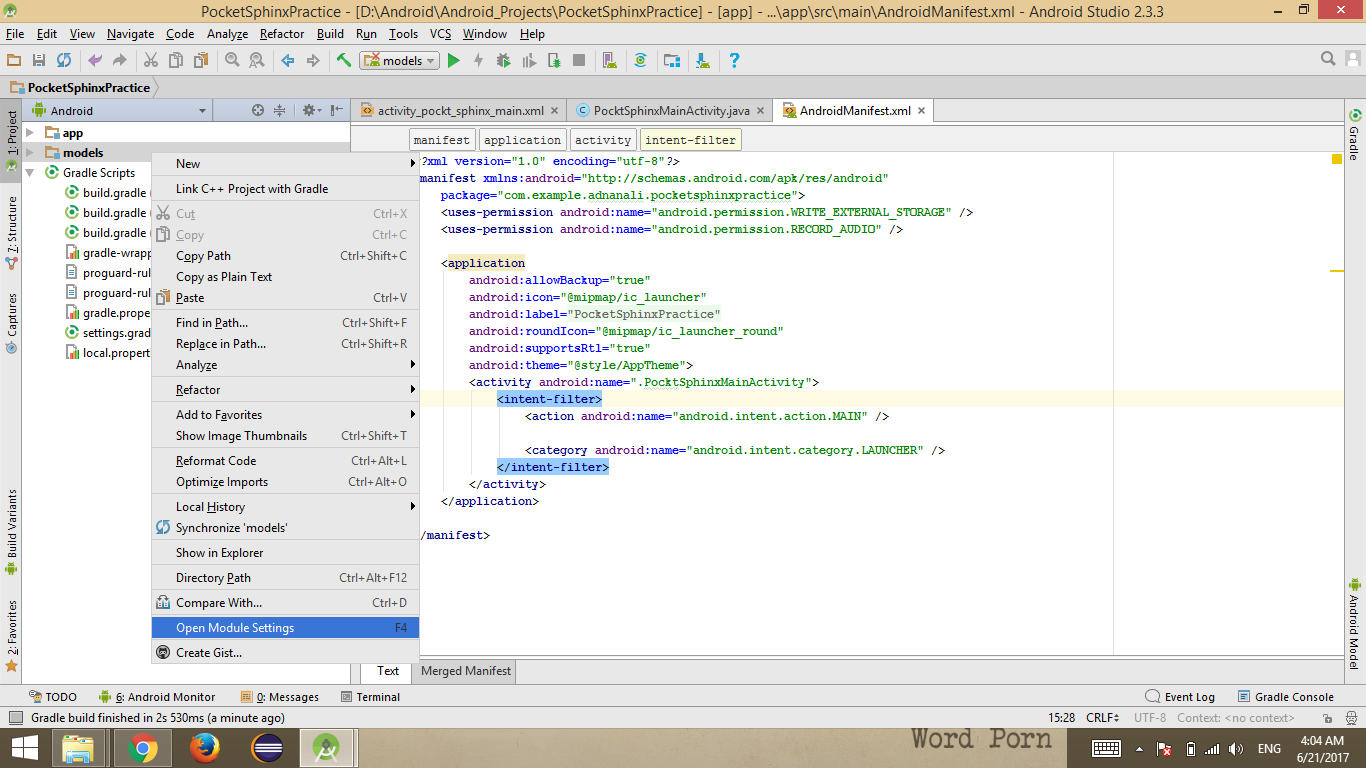Click Sync Project with Gradle Files icon
The width and height of the screenshot is (1366, 768).
point(641,61)
